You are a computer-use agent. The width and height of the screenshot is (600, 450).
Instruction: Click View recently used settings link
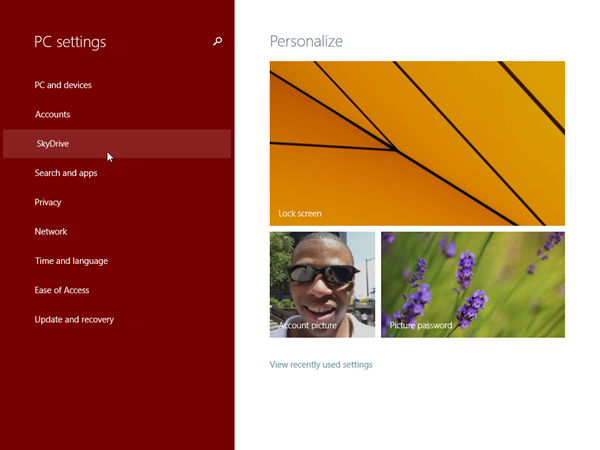point(321,365)
